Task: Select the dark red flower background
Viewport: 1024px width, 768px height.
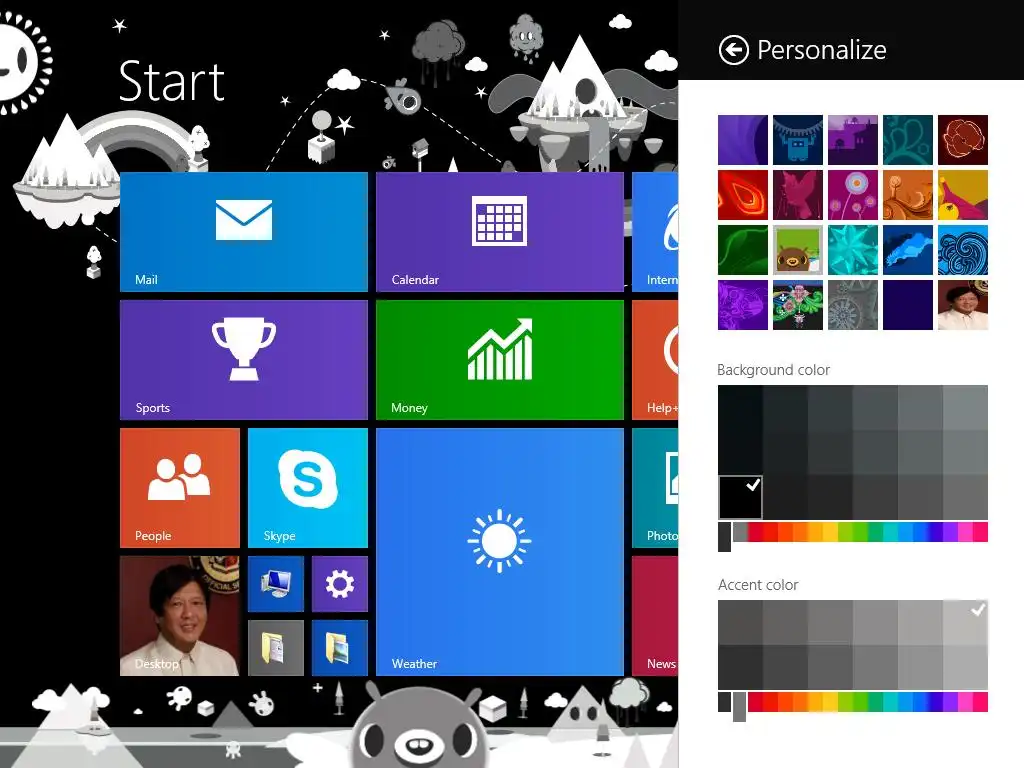Action: click(x=963, y=140)
